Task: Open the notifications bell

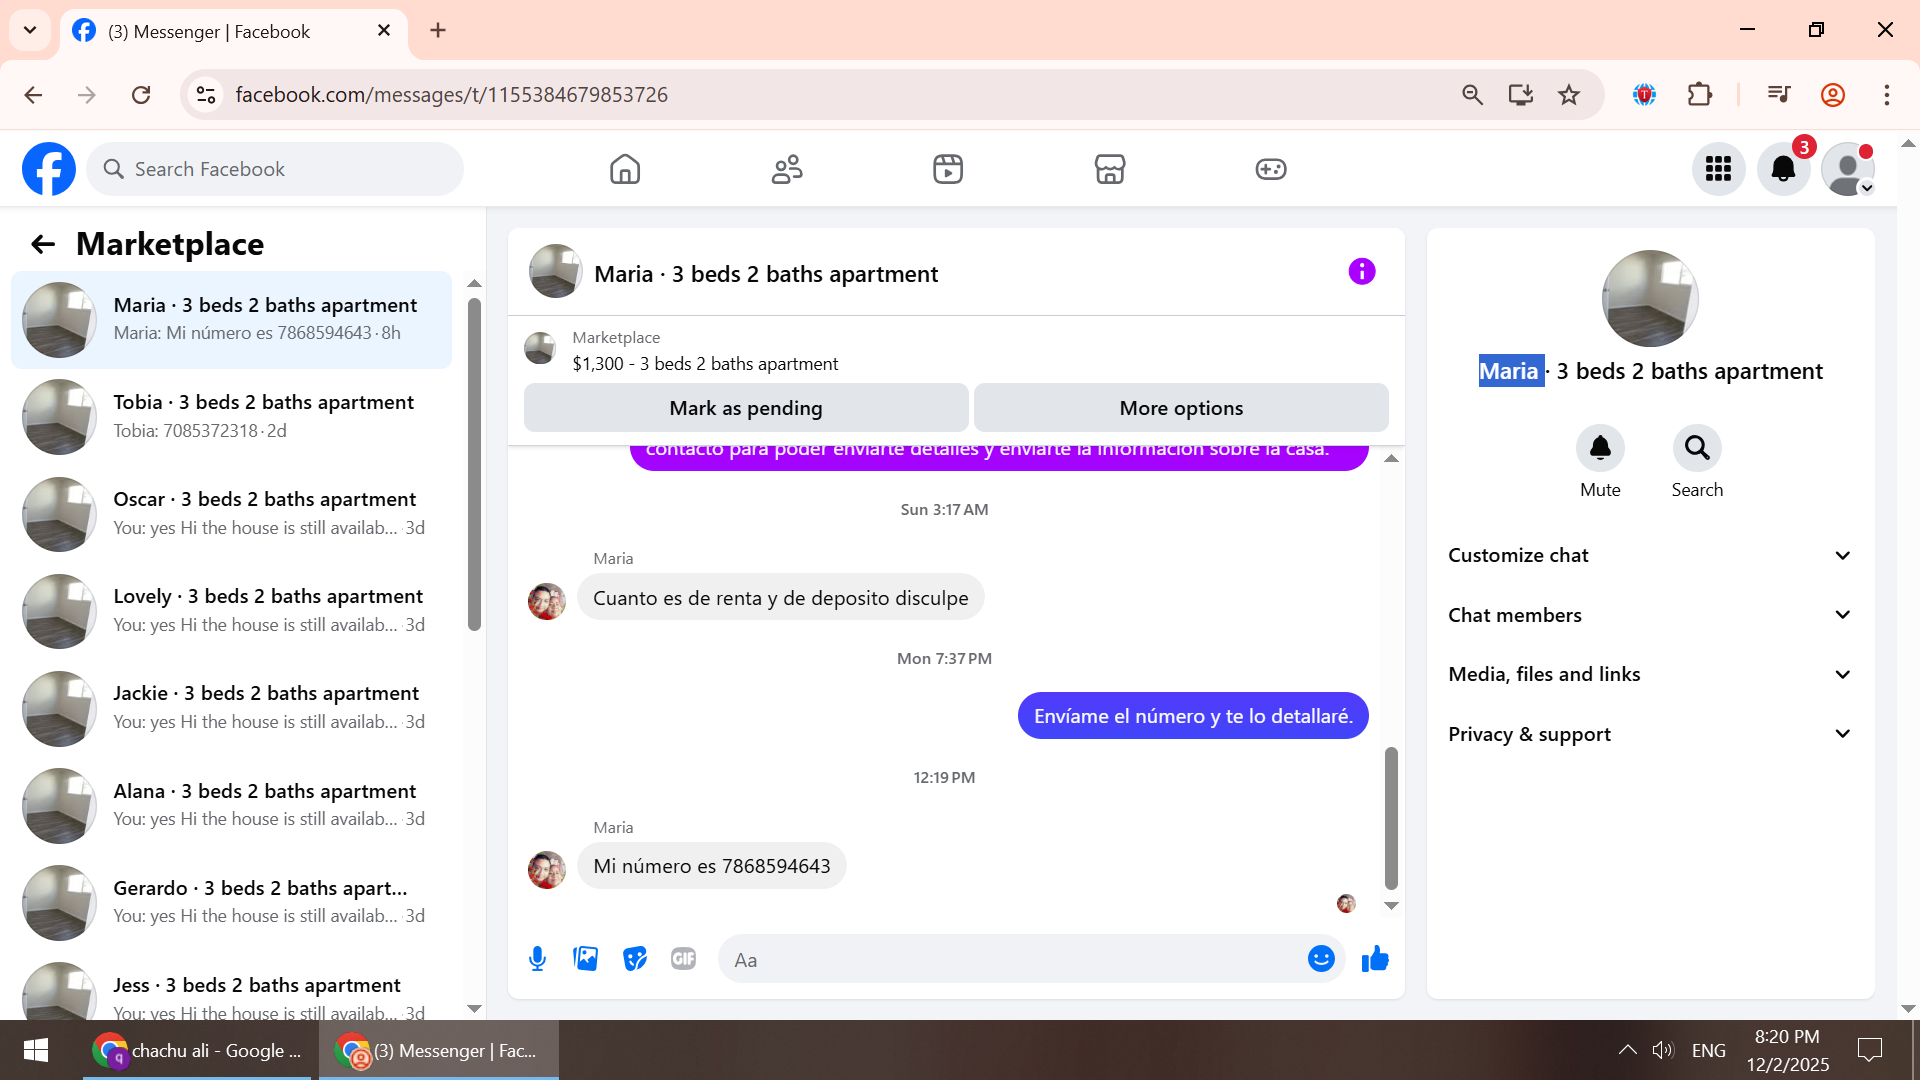Action: 1783,169
